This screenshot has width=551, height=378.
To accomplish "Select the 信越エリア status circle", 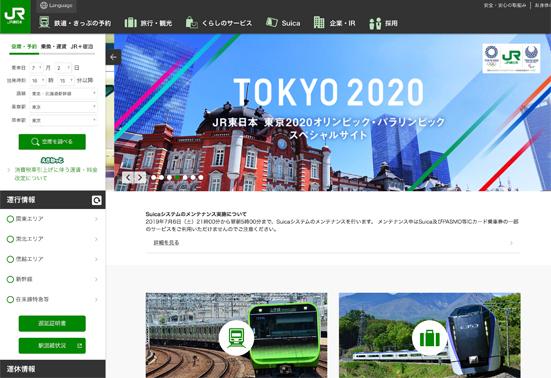I will pyautogui.click(x=10, y=259).
